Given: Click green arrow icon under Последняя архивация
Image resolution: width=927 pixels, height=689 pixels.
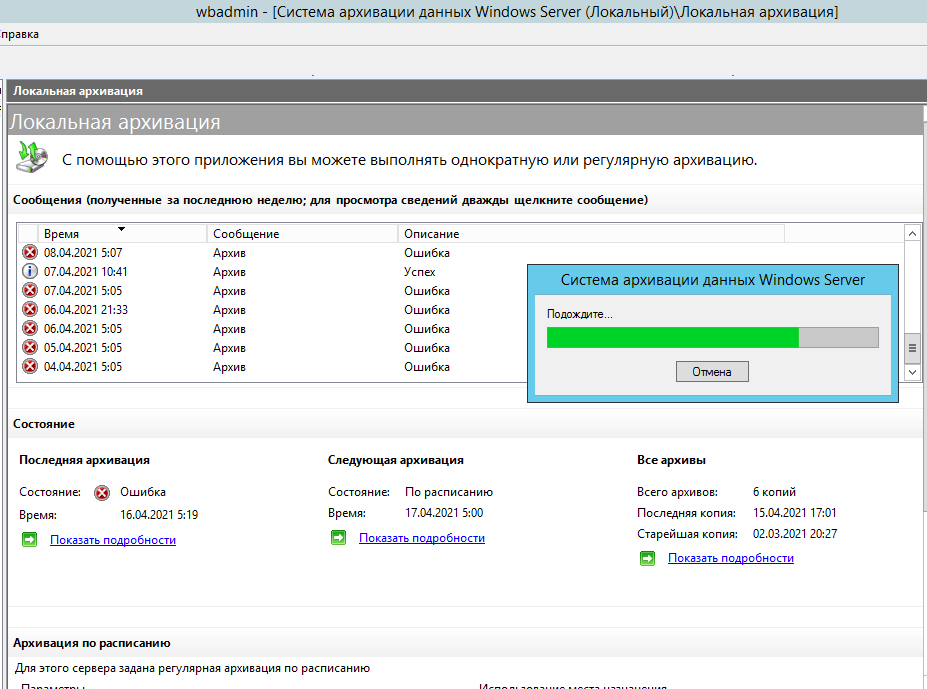Looking at the screenshot, I should click(30, 539).
